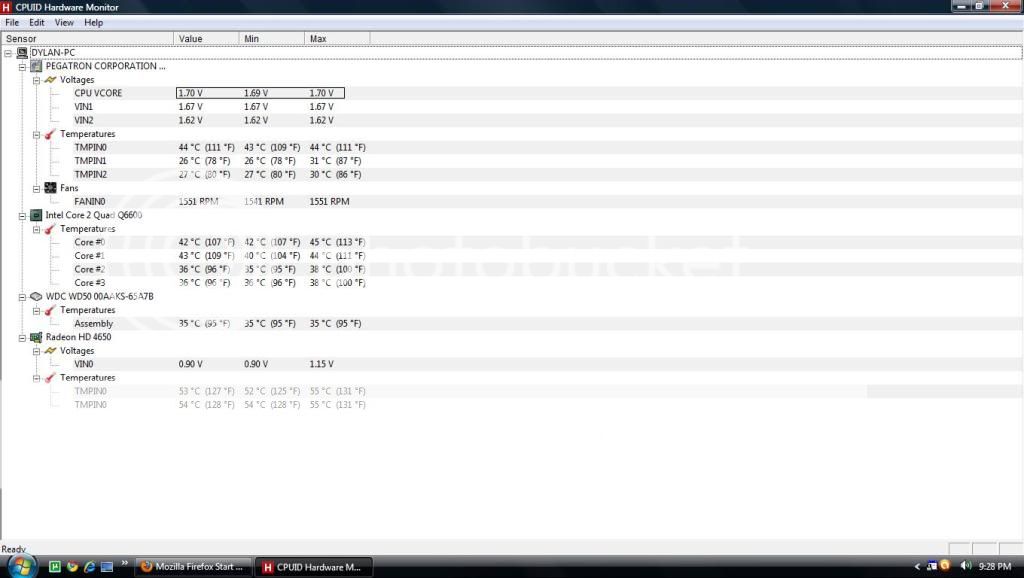Collapse the WDC WD50 00AAKS node
This screenshot has width=1024, height=578.
pyautogui.click(x=22, y=297)
